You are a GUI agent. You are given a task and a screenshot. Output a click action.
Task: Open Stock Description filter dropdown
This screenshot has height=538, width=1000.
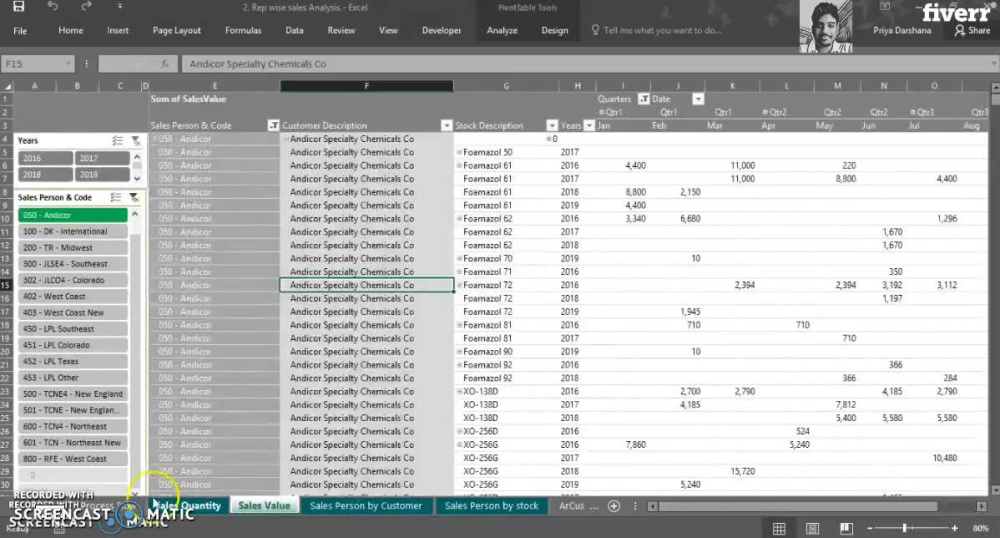[x=552, y=126]
